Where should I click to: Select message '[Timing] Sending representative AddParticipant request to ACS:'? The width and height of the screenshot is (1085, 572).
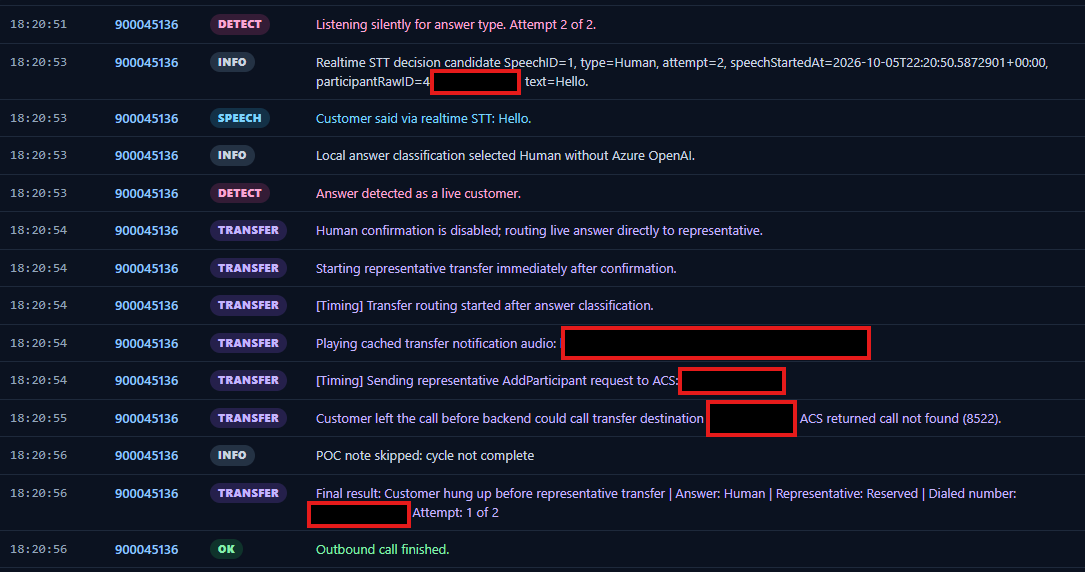pos(496,380)
